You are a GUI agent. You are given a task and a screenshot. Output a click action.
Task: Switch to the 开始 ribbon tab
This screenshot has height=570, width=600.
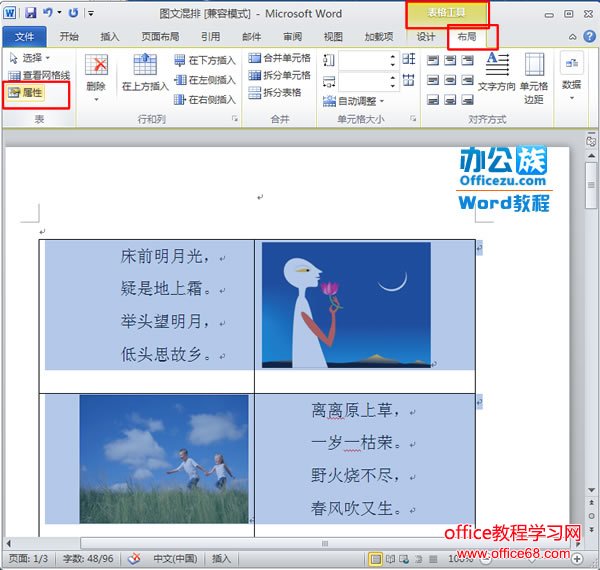(69, 37)
